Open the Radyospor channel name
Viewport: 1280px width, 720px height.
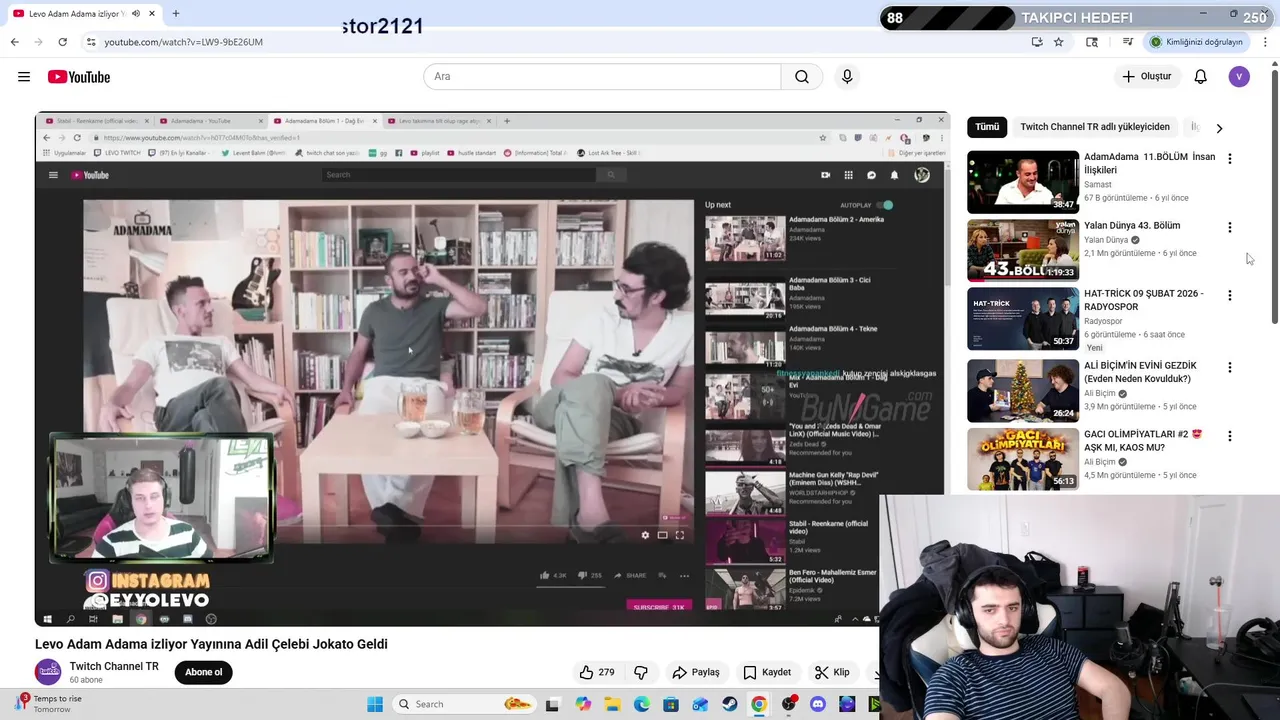pos(1103,321)
